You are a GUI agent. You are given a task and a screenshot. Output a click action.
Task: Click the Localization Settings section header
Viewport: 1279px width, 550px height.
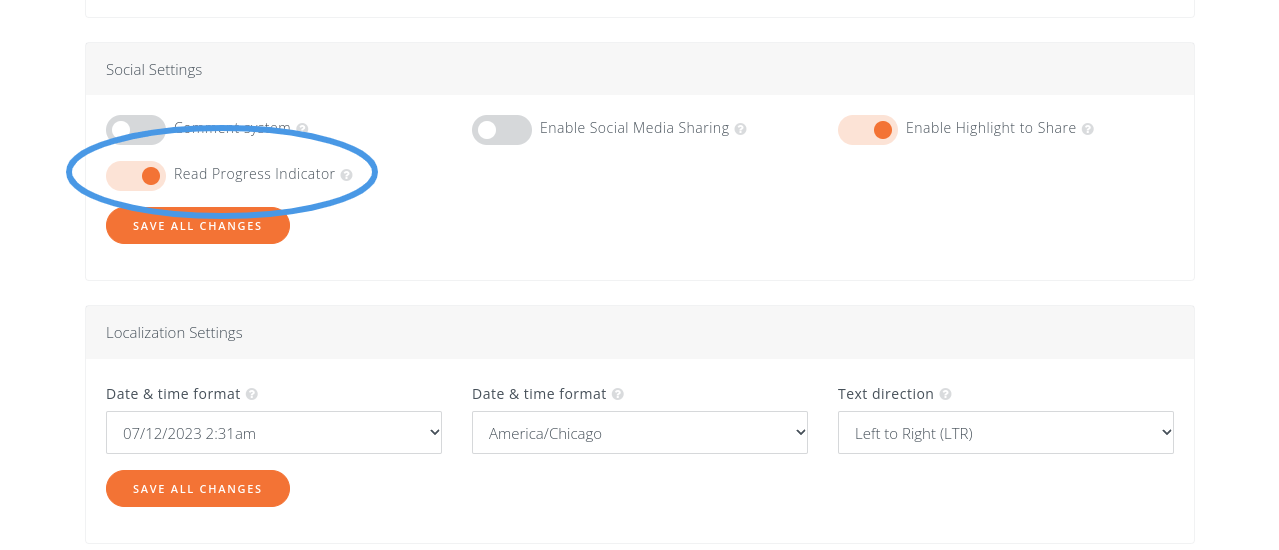174,332
